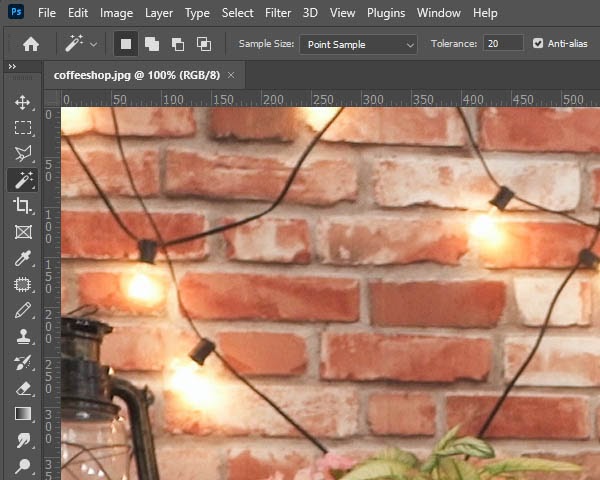This screenshot has width=600, height=480.
Task: Select the Gradient tool
Action: [22, 414]
